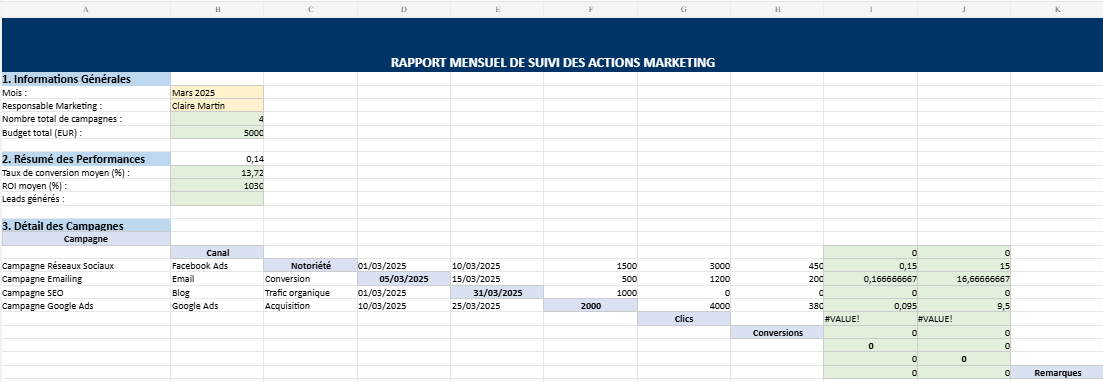Select the budget value '5000' cell
The height and width of the screenshot is (382, 1103).
point(217,132)
